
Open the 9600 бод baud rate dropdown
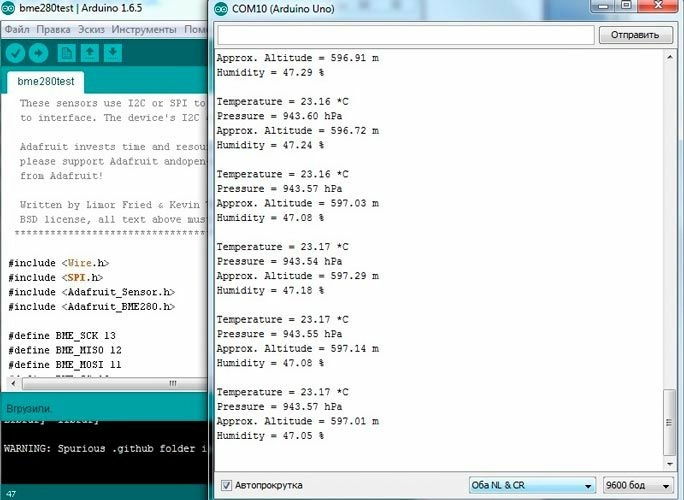[636, 485]
